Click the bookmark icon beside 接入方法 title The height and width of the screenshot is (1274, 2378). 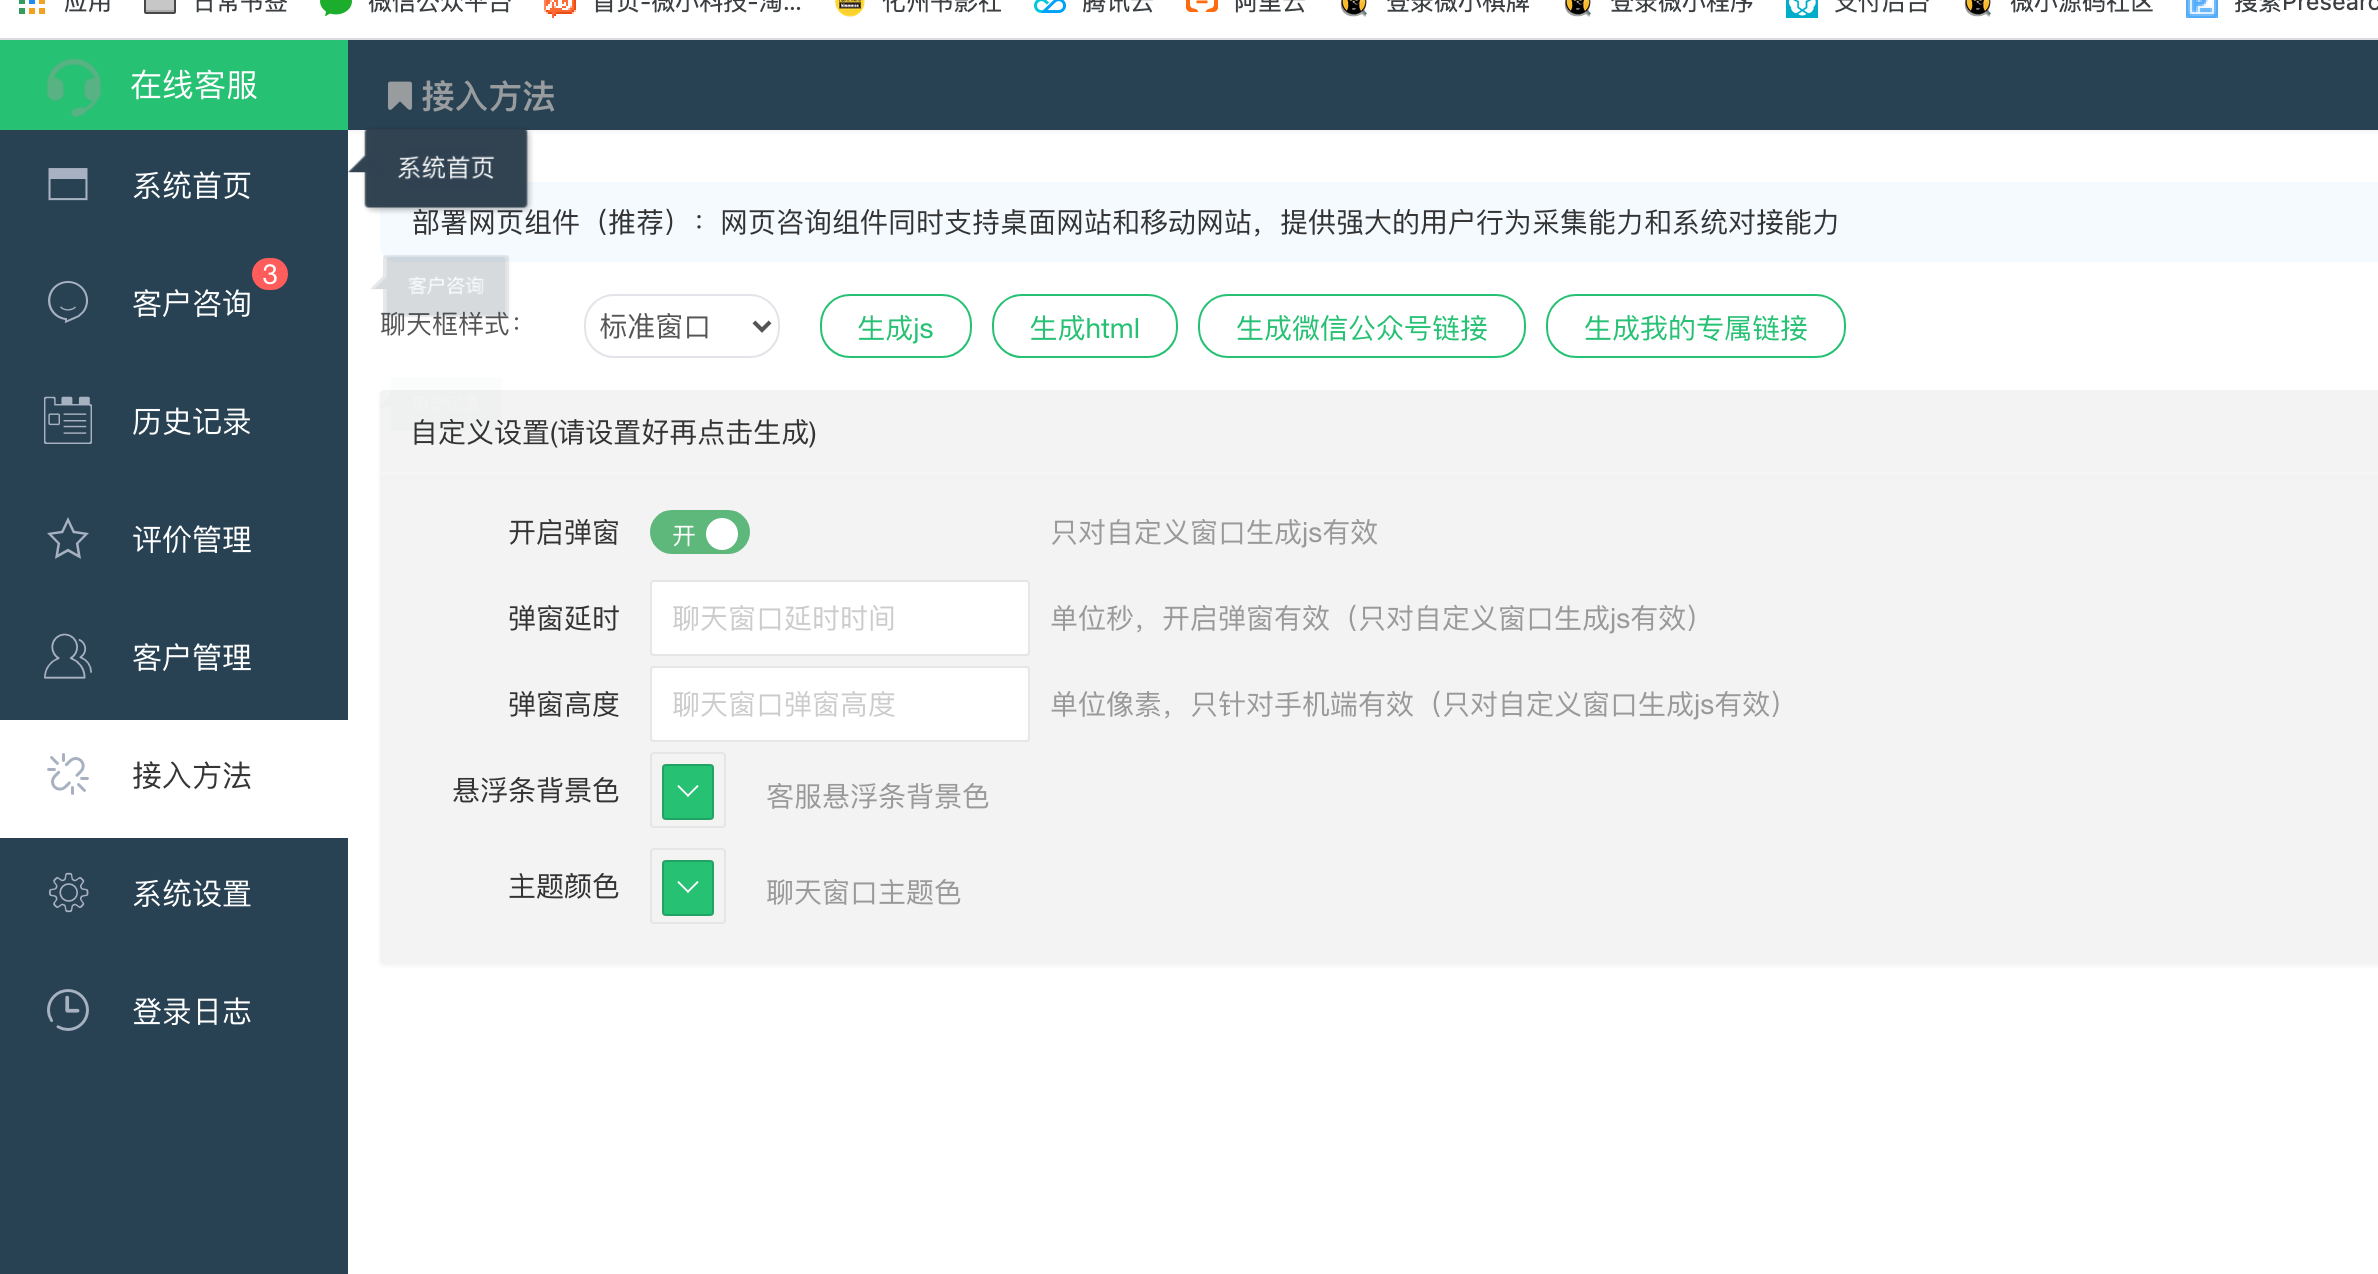tap(399, 96)
